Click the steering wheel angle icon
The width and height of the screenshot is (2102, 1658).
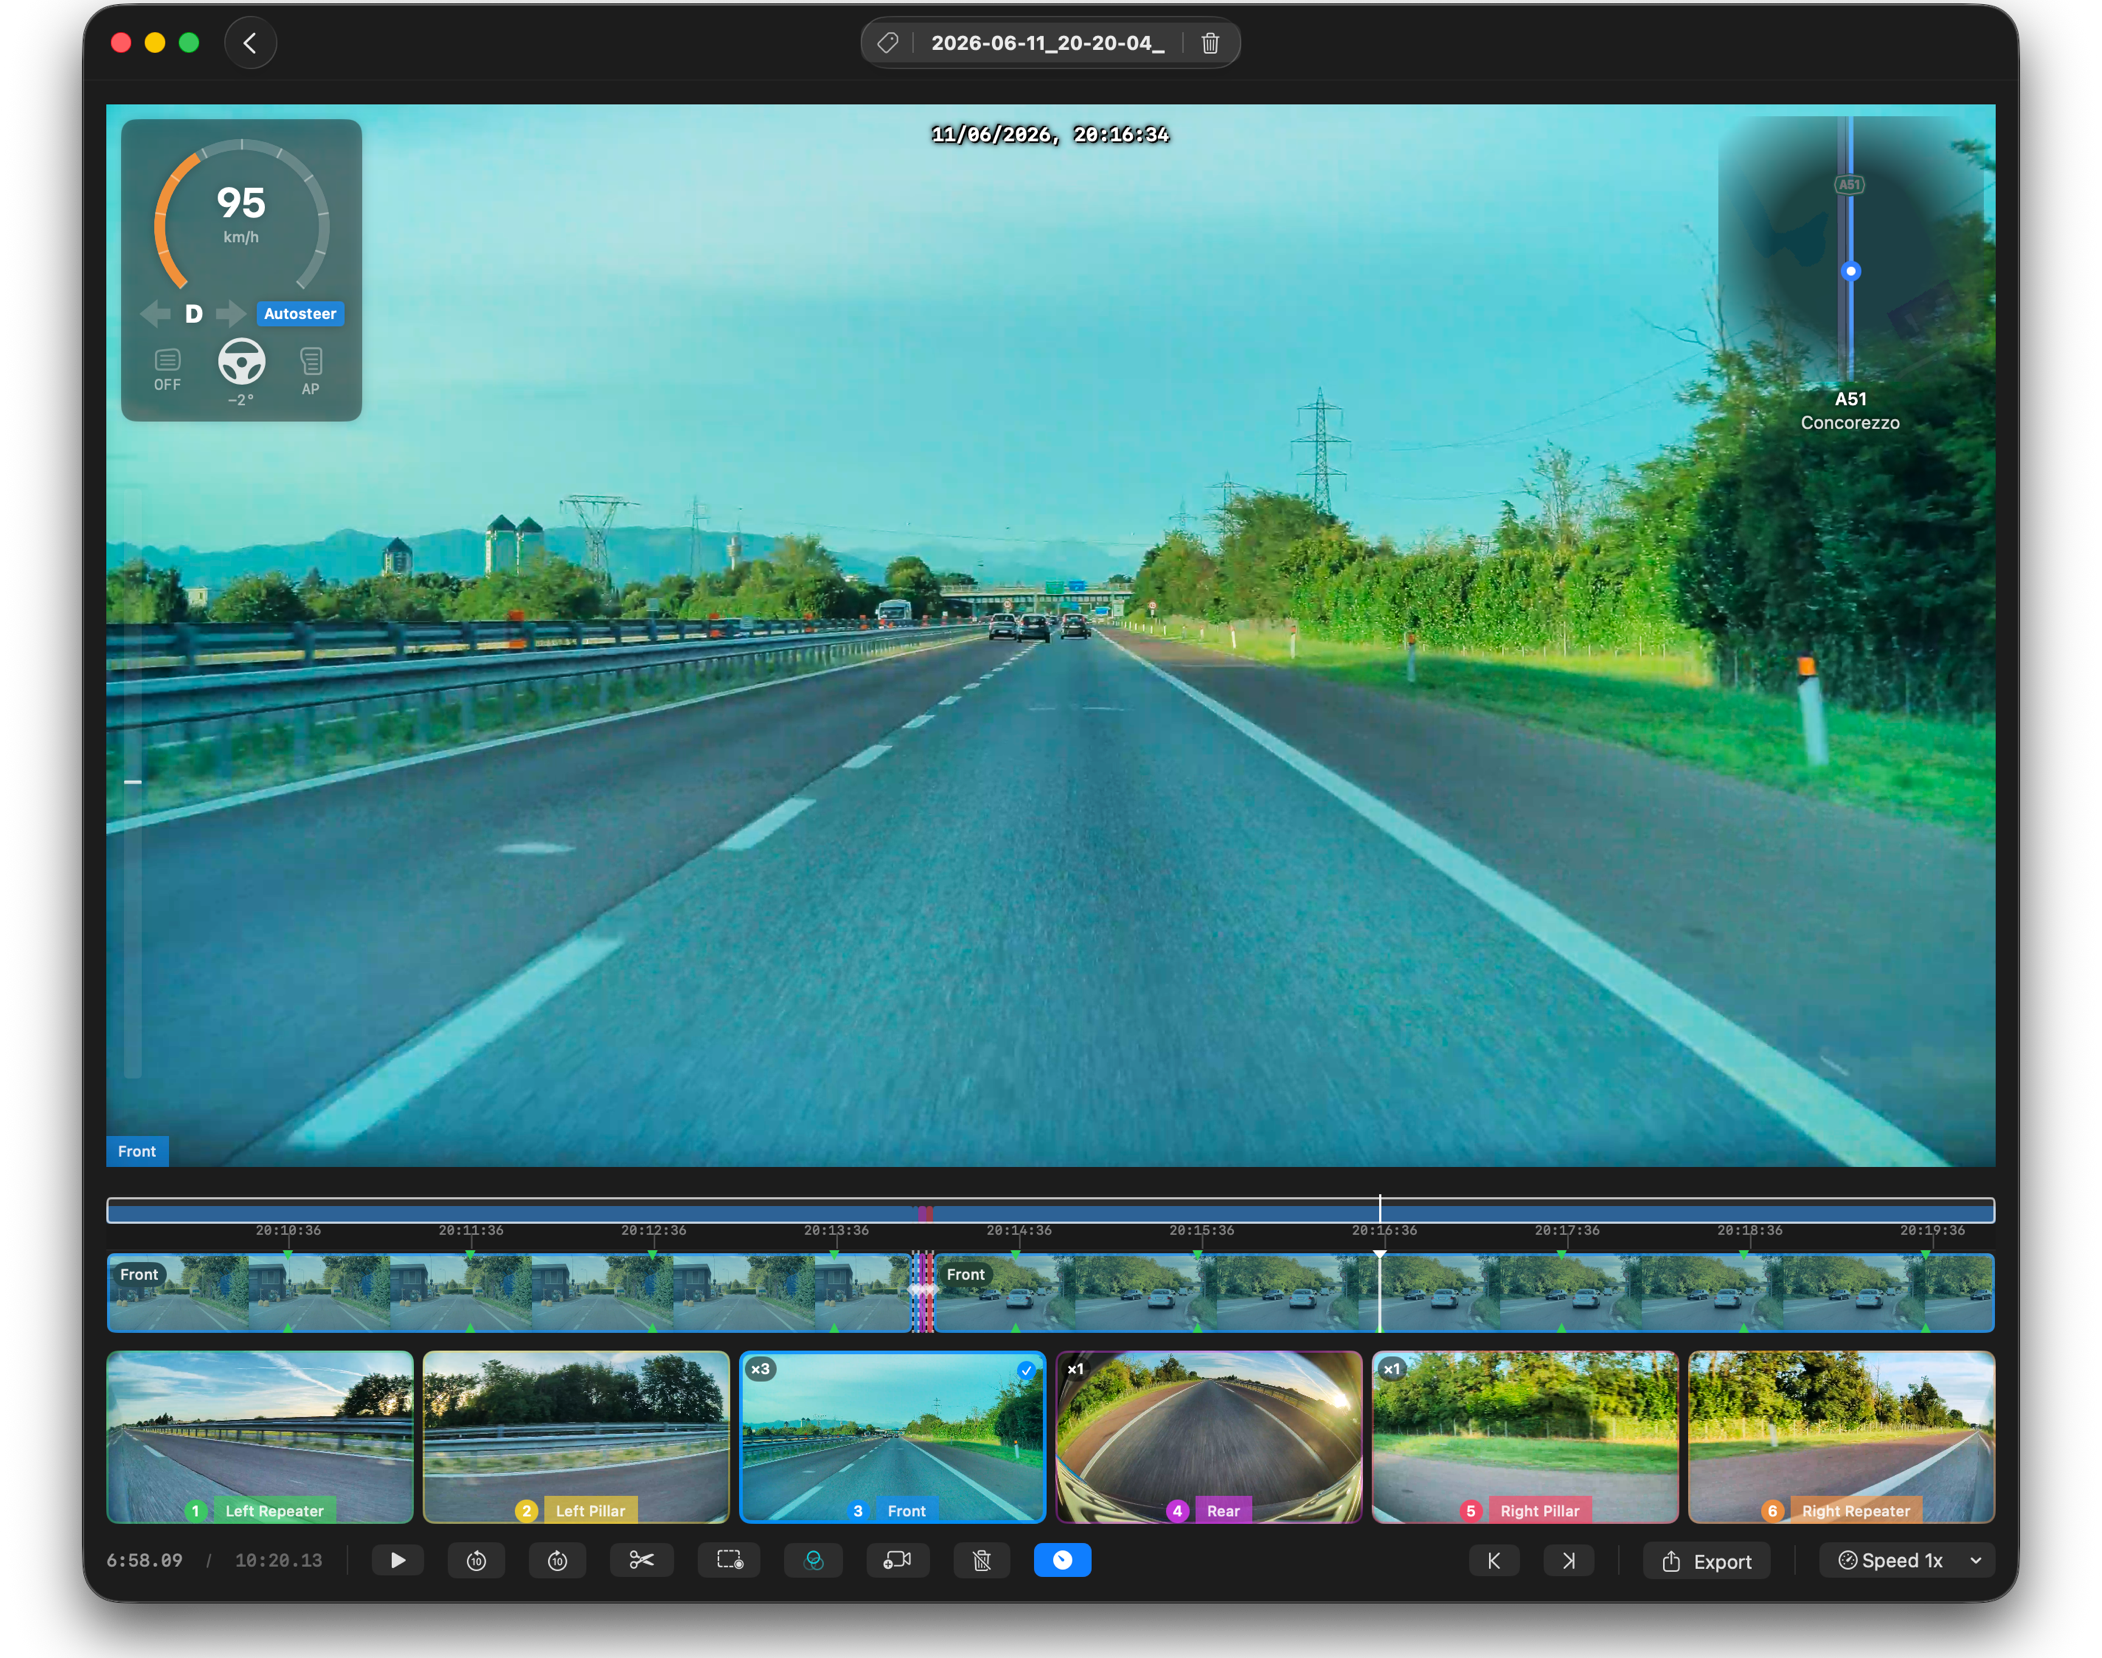point(241,362)
